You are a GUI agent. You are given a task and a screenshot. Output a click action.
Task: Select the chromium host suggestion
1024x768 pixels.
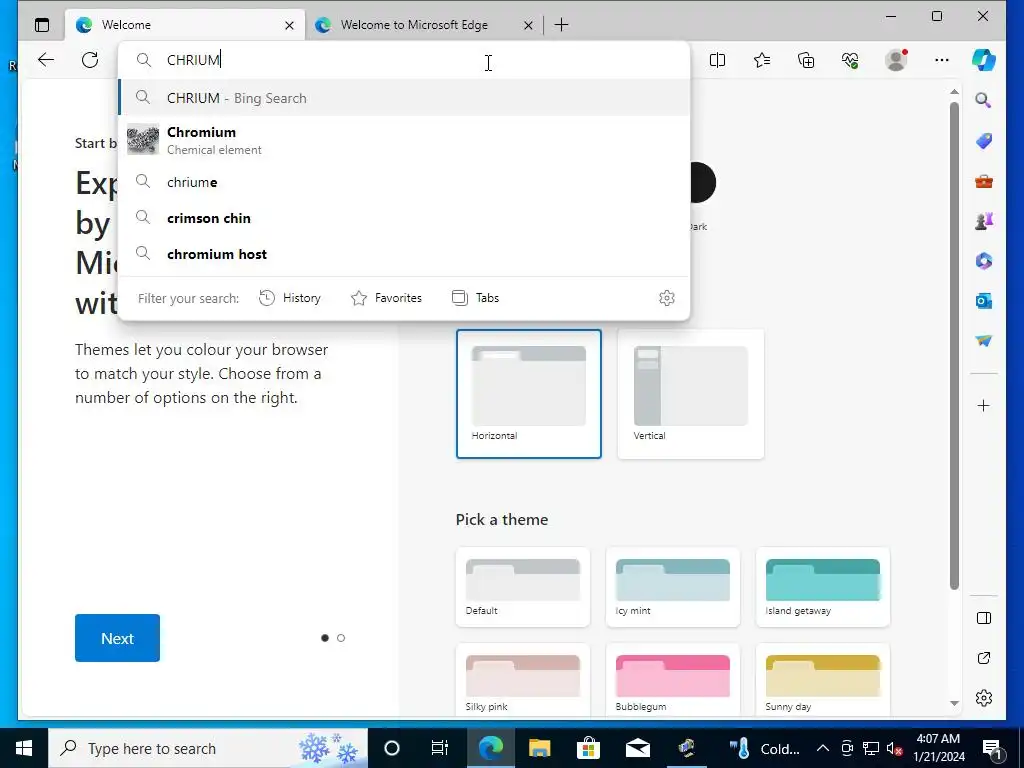click(x=404, y=254)
